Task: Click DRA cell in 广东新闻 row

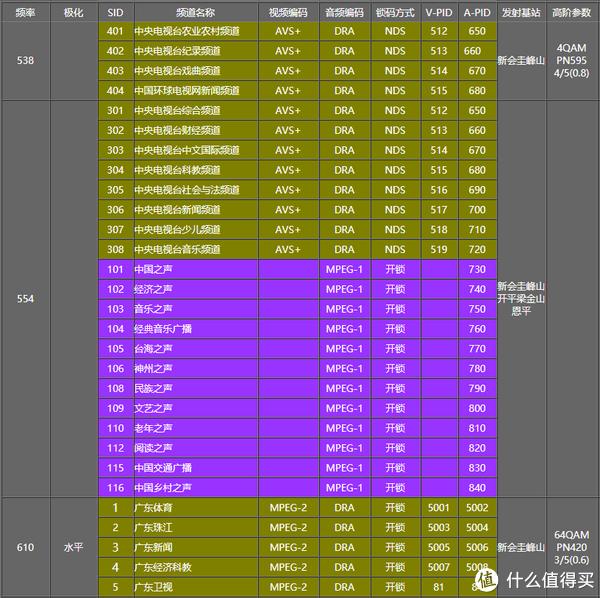Action: (x=344, y=548)
